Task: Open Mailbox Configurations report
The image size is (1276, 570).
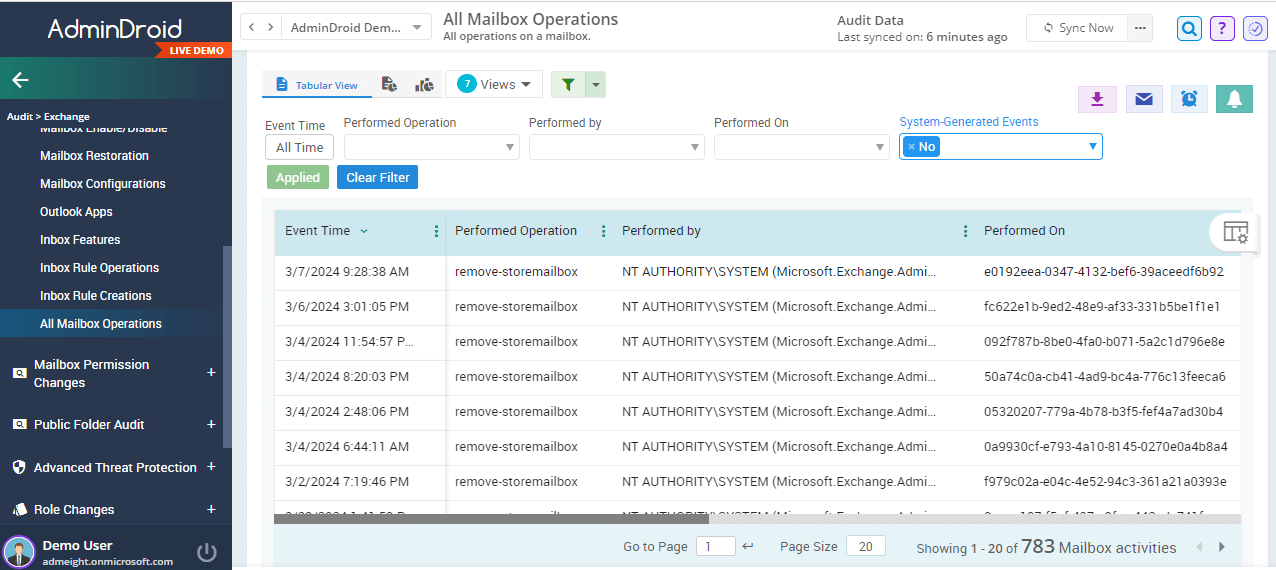Action: (x=103, y=184)
